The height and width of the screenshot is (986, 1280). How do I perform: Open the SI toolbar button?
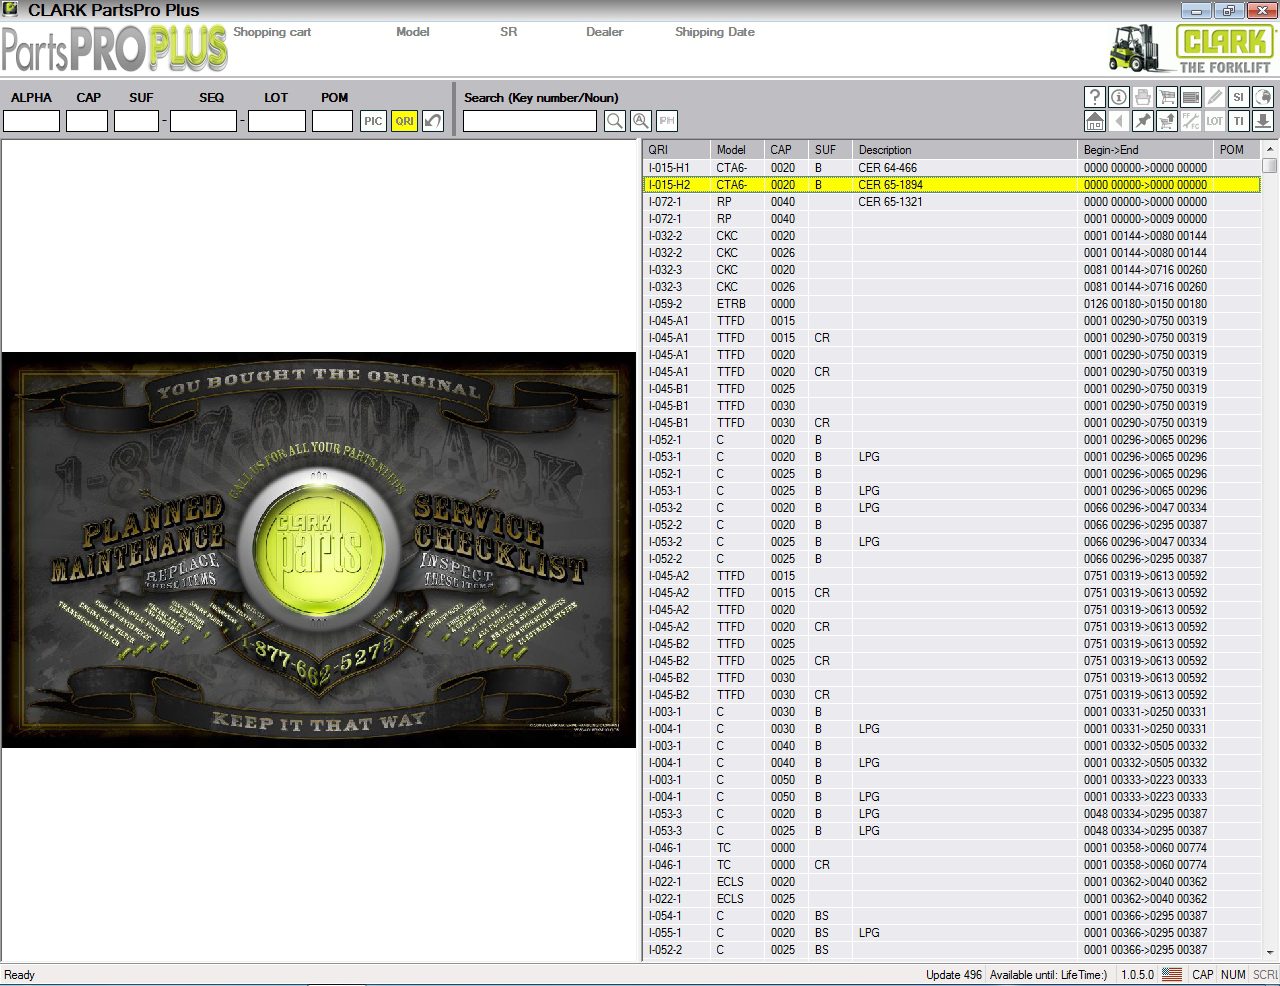(1239, 97)
